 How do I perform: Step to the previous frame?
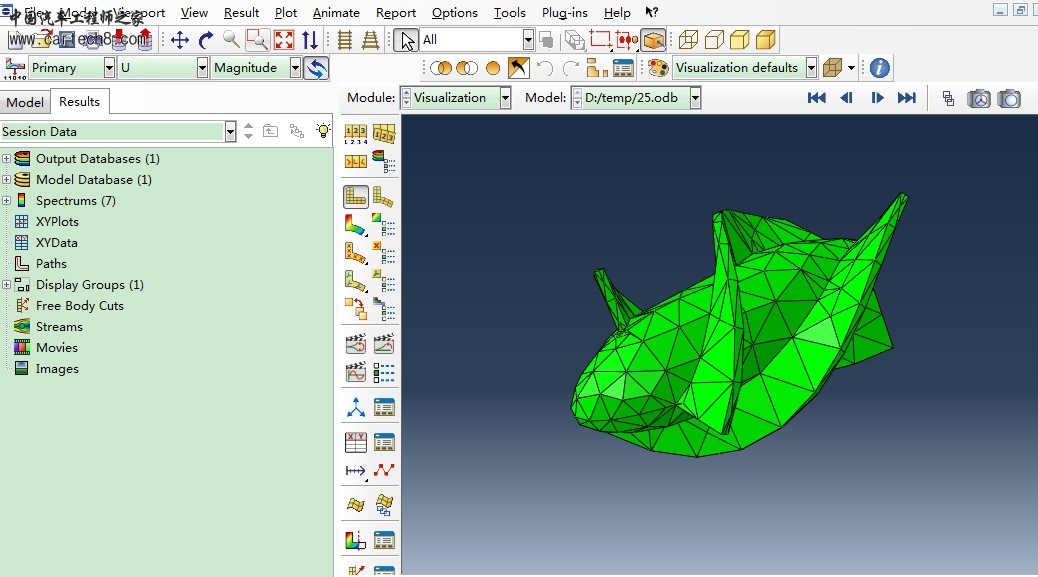847,98
